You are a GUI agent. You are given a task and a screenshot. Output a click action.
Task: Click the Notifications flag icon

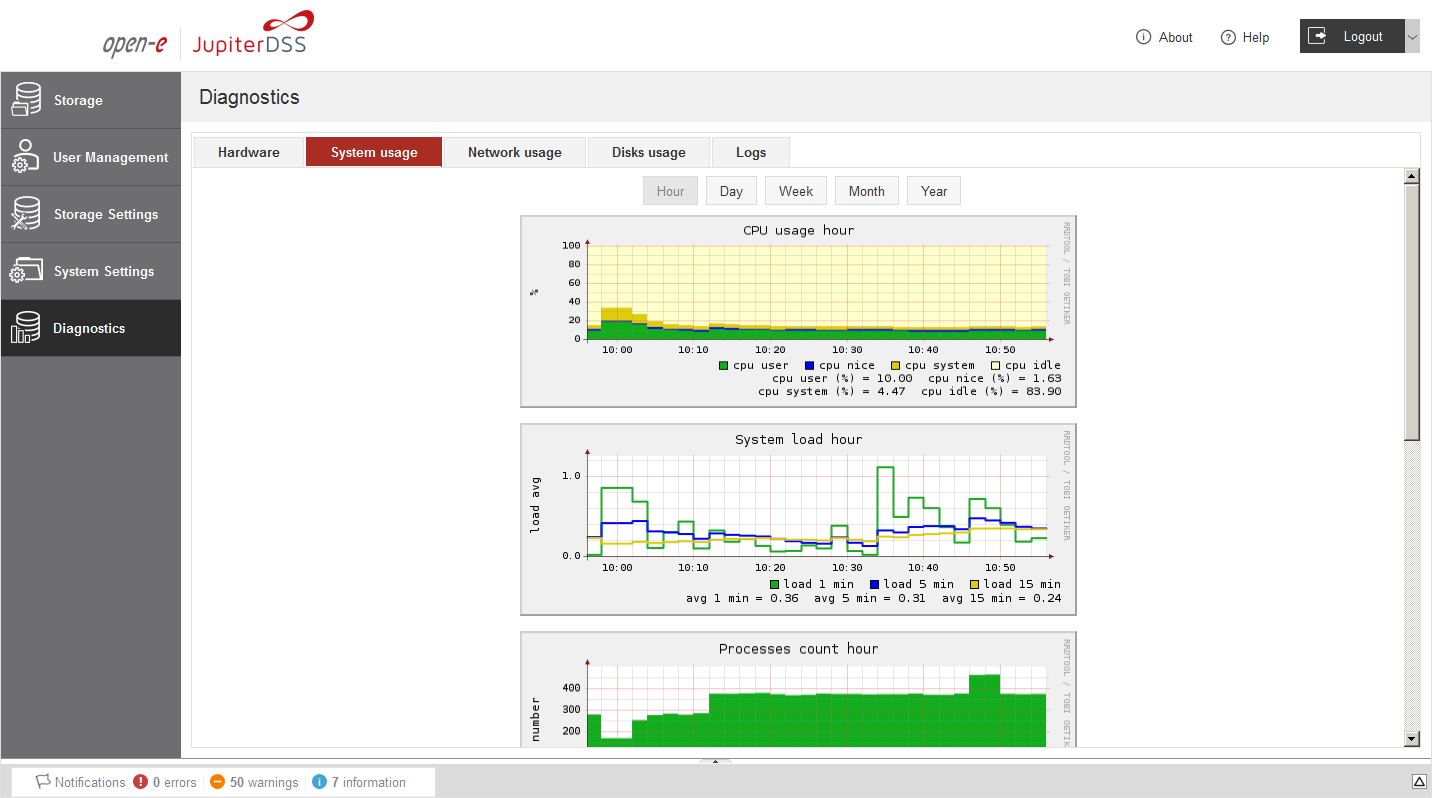point(43,782)
